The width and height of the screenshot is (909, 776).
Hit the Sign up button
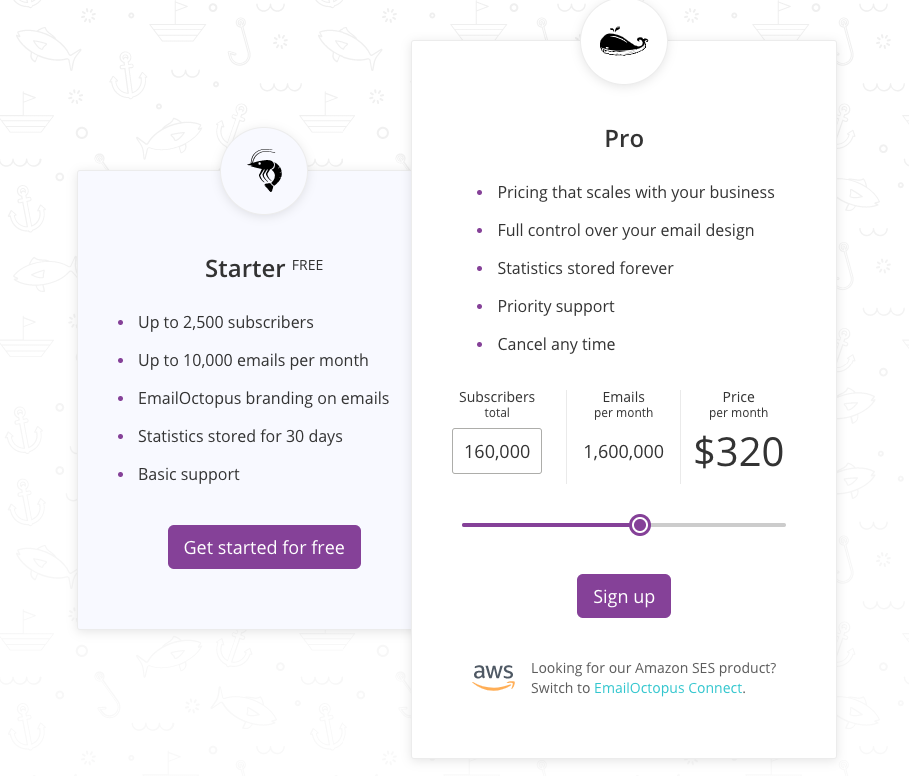[x=623, y=597]
